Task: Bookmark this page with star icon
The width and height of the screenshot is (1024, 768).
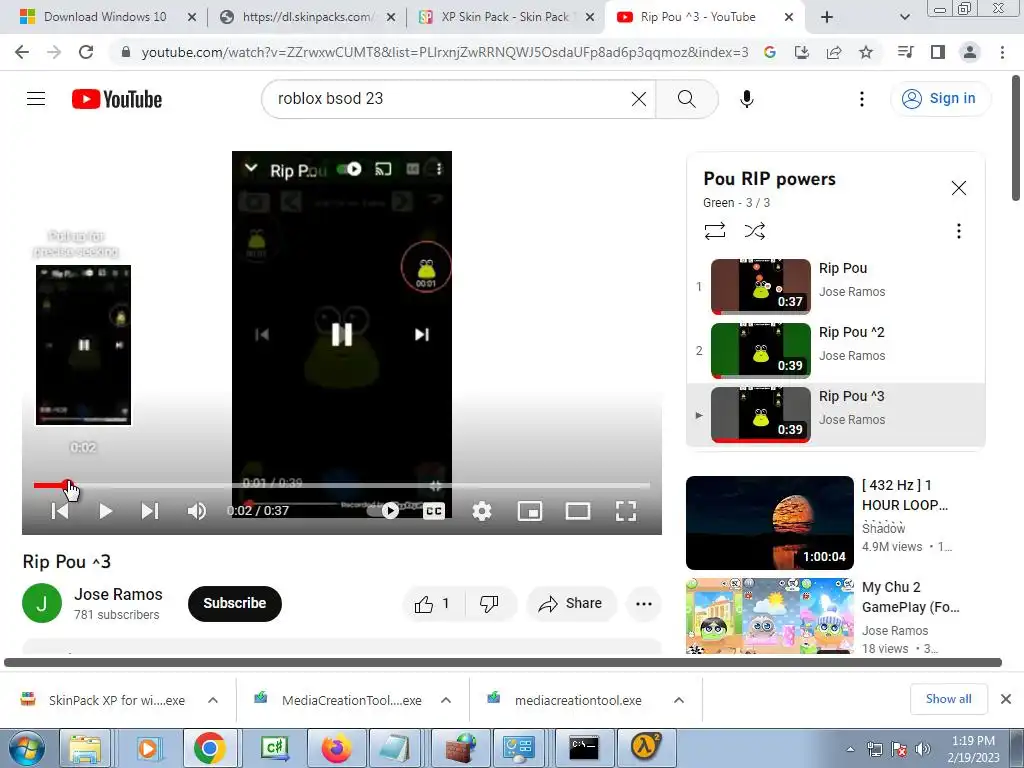Action: (x=866, y=52)
